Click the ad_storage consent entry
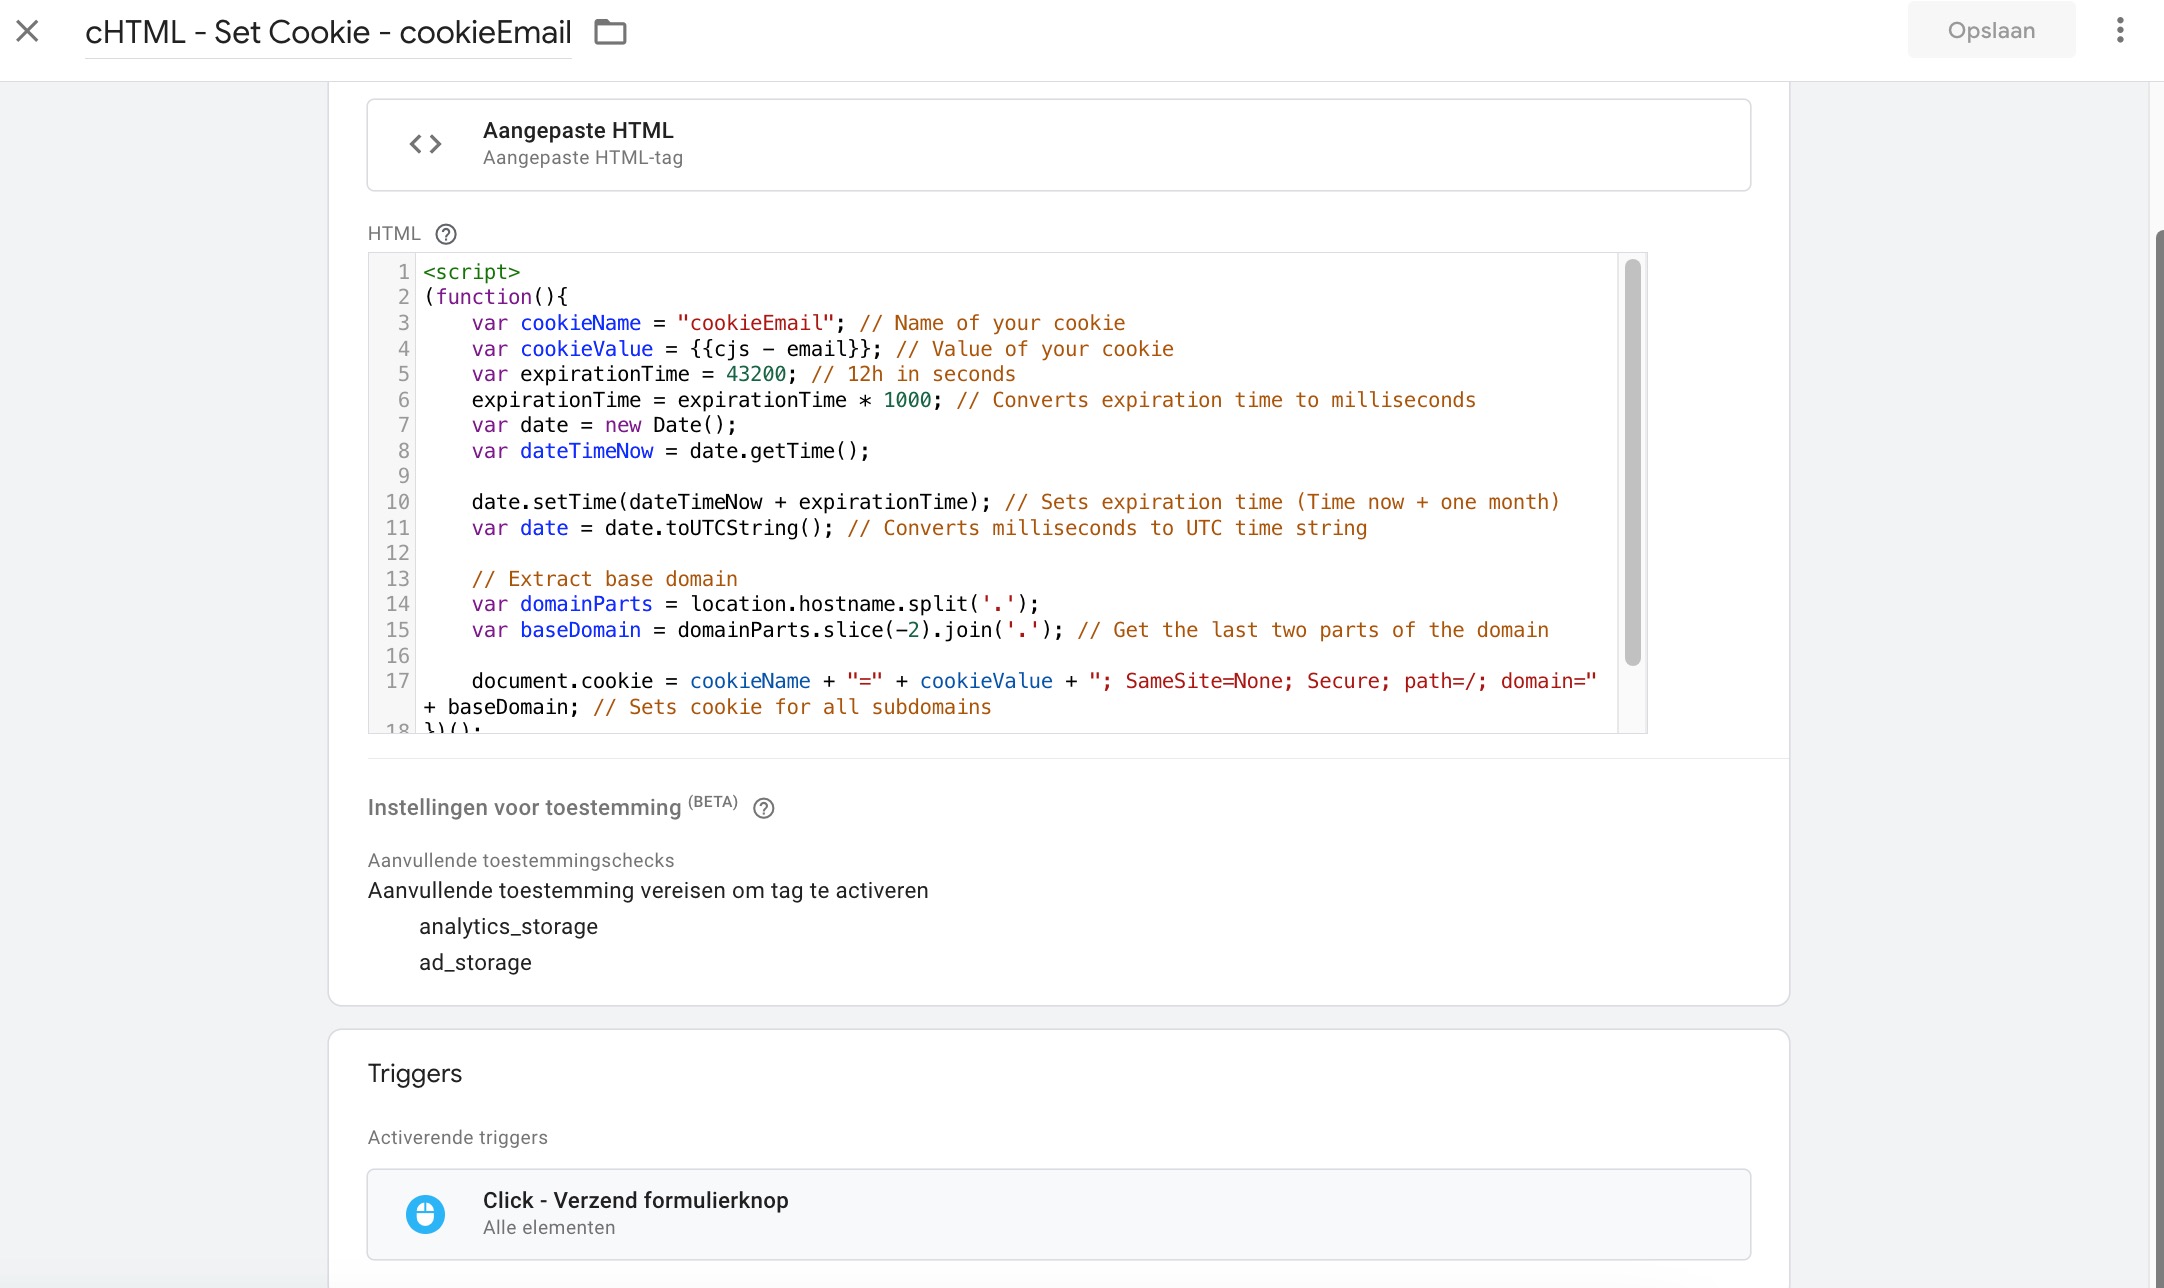 click(475, 963)
